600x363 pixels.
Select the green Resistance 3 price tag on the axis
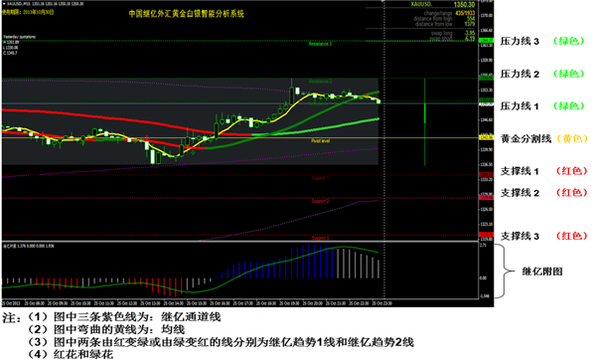486,41
